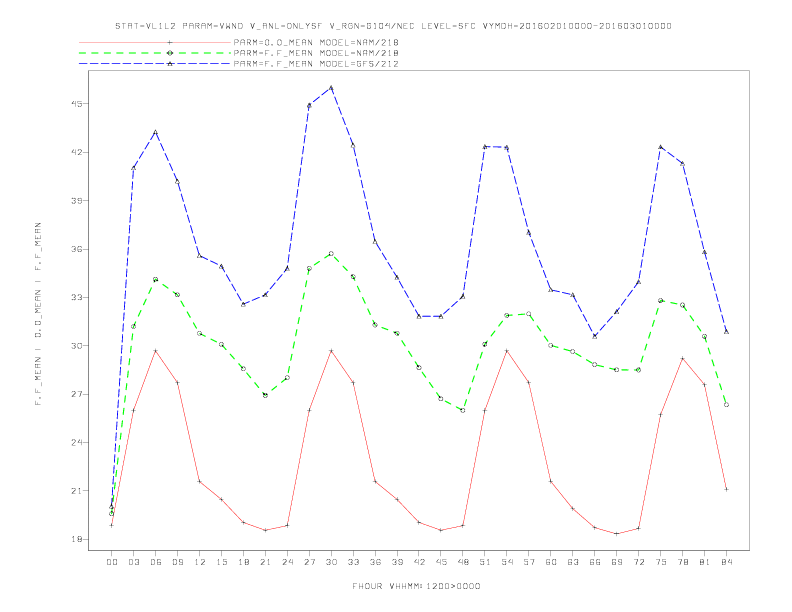Click x-axis tick label 78
This screenshot has height=612, width=792.
pos(682,562)
